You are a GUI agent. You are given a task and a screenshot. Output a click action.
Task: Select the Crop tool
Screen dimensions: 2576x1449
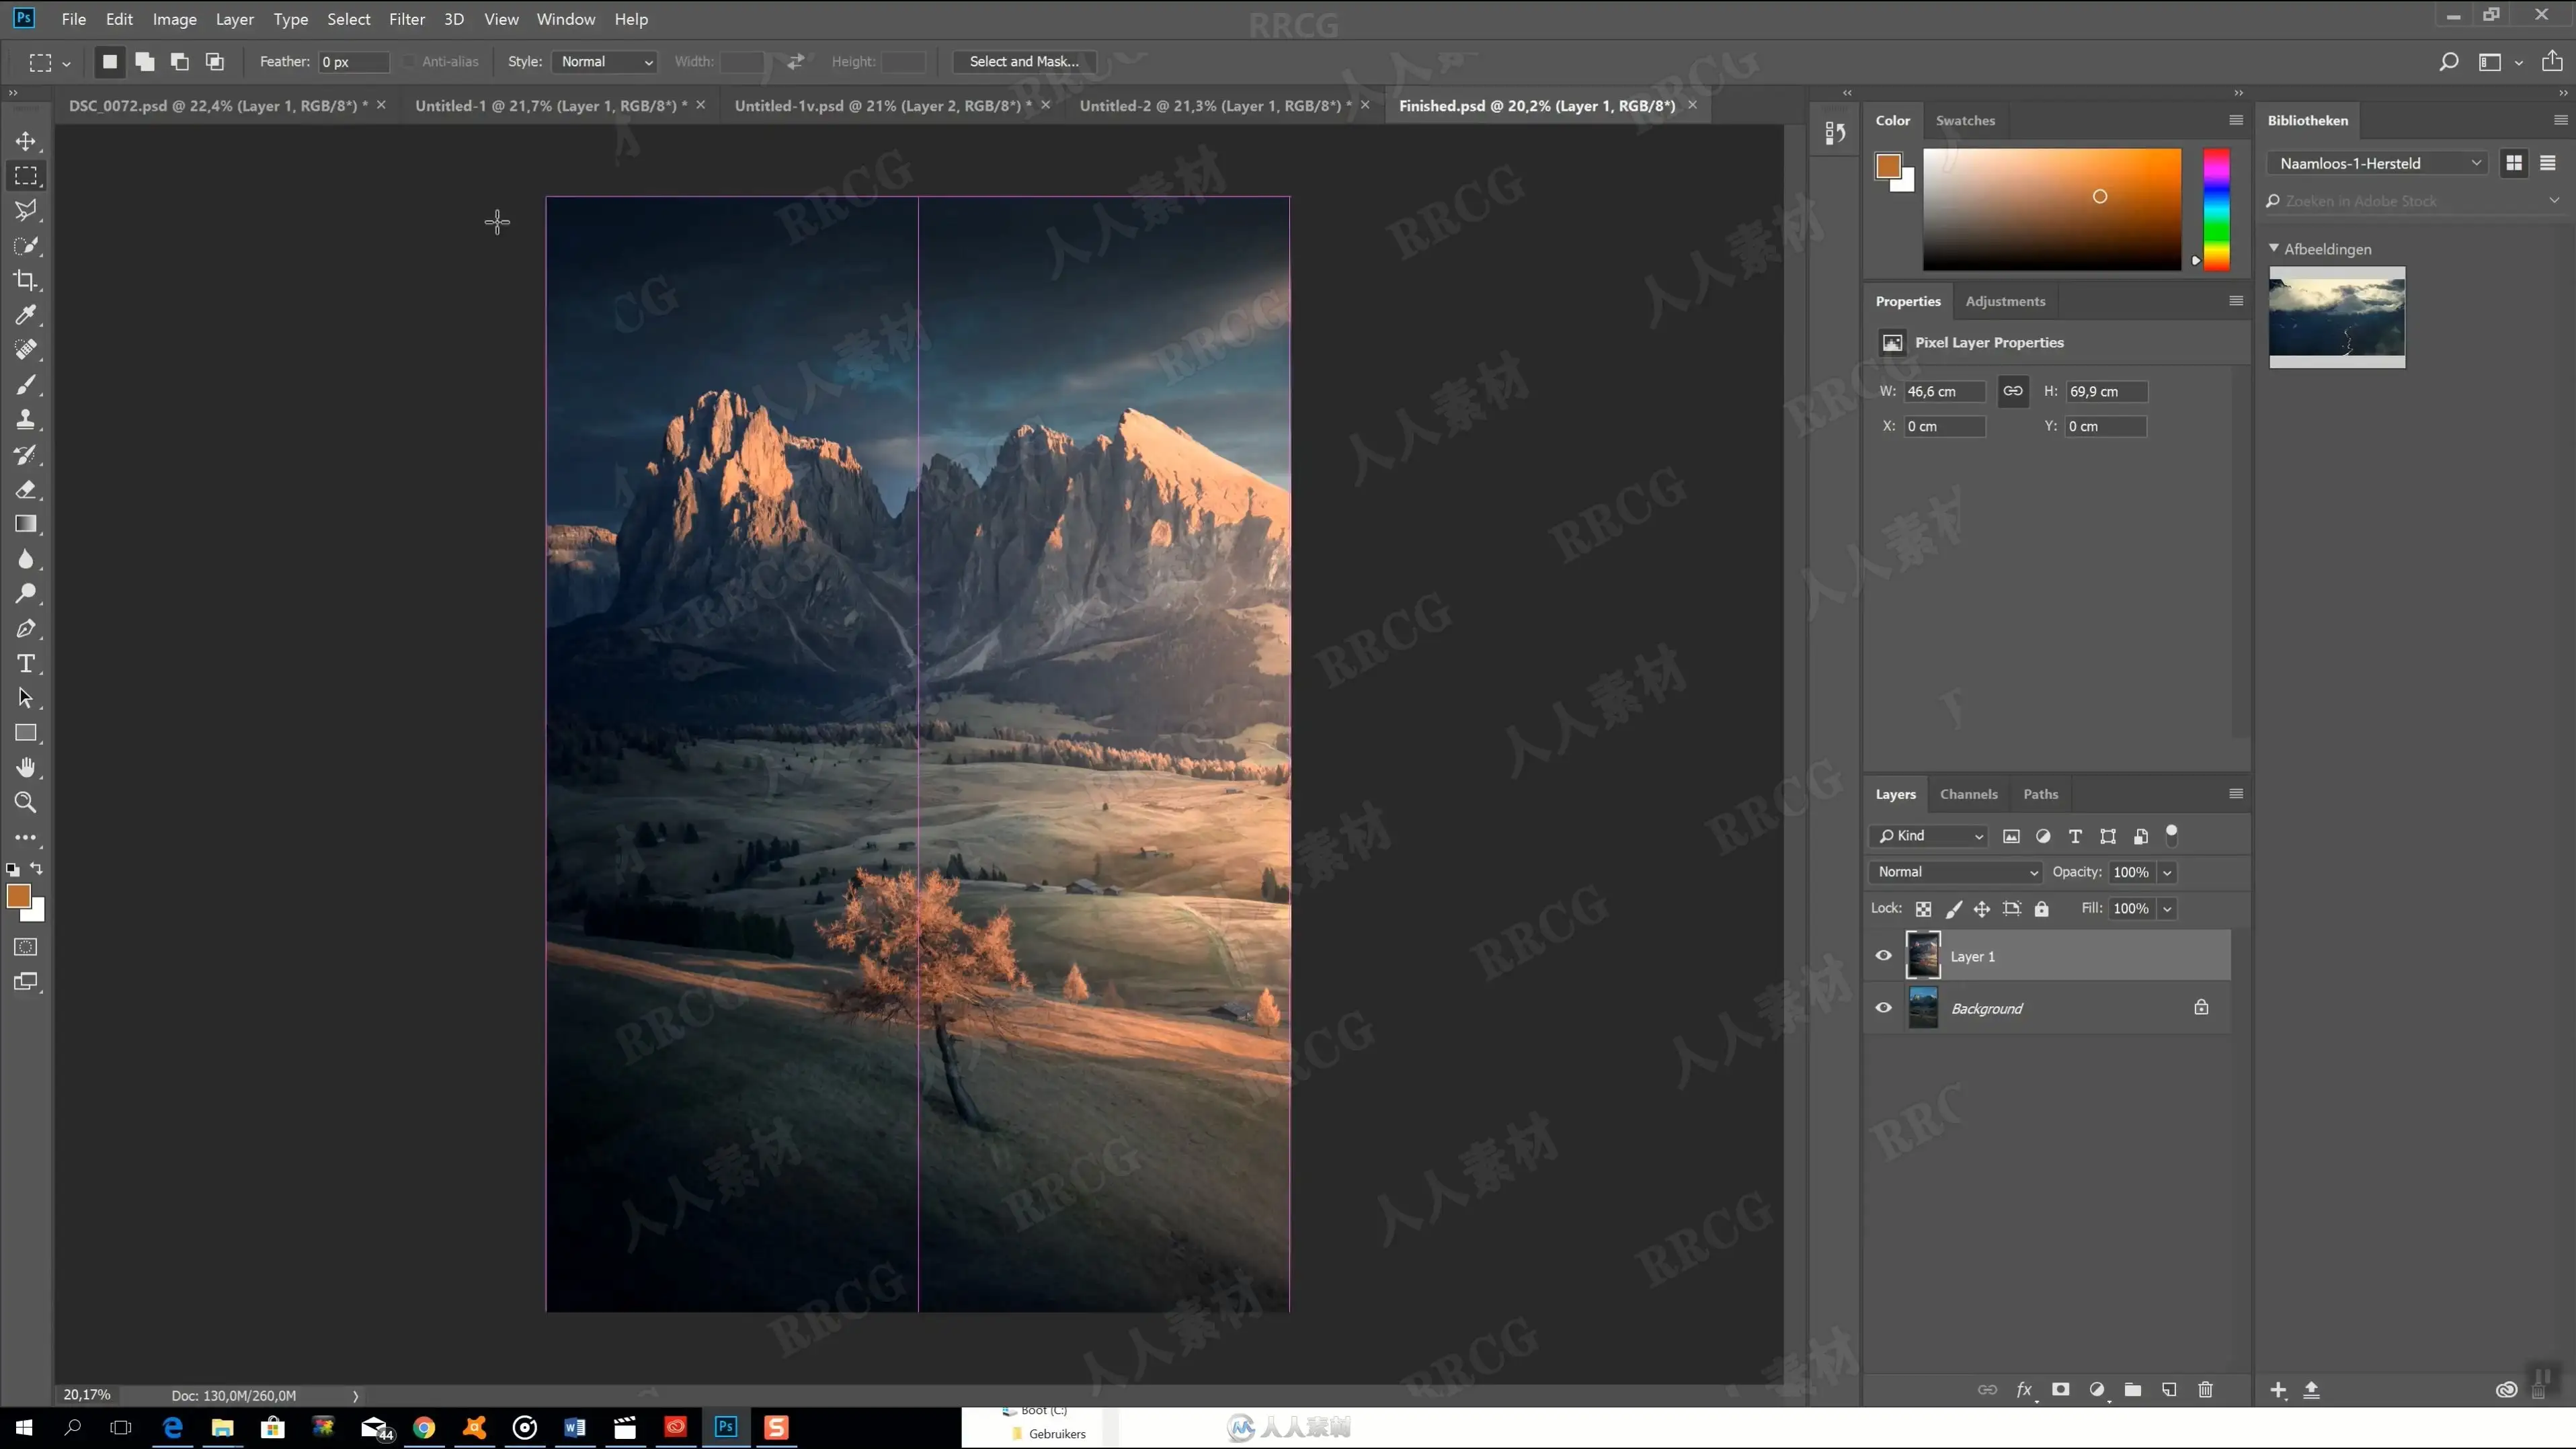click(26, 281)
